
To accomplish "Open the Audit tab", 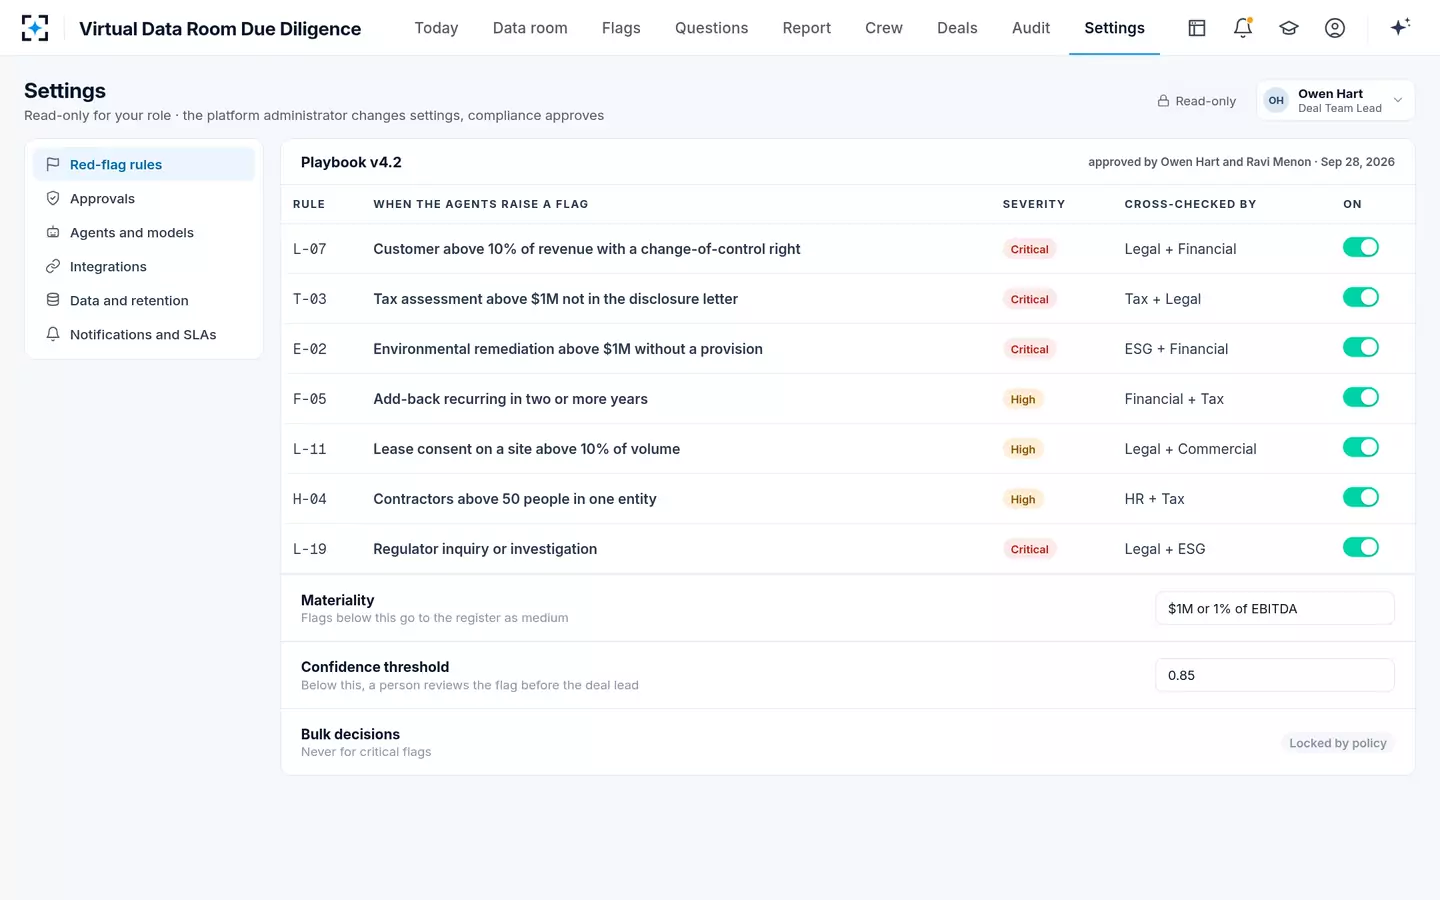I will tap(1031, 28).
